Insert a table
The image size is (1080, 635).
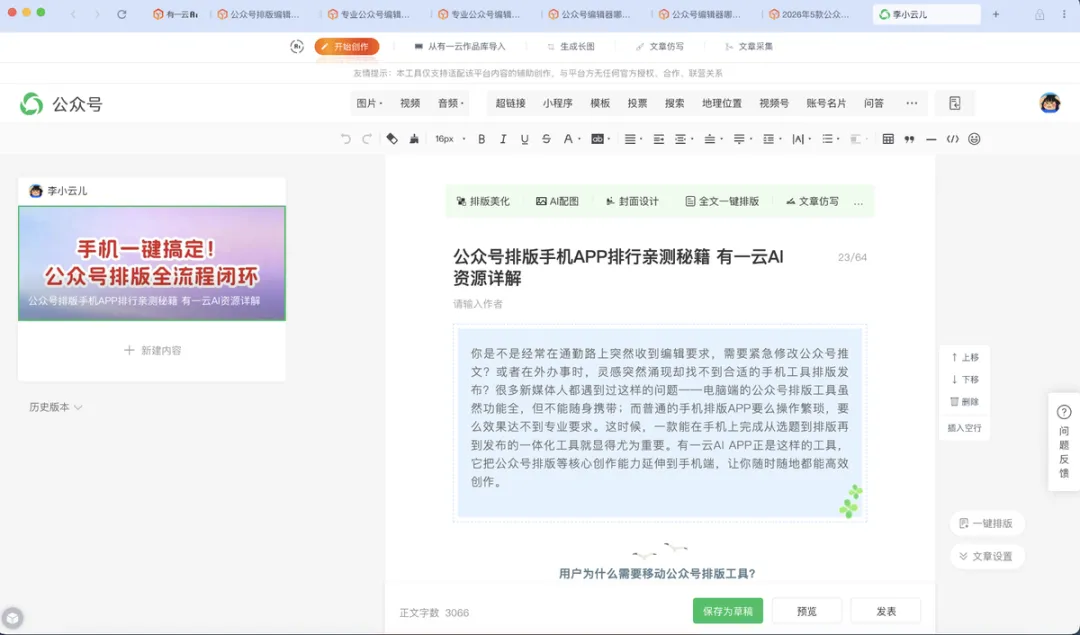click(x=888, y=139)
